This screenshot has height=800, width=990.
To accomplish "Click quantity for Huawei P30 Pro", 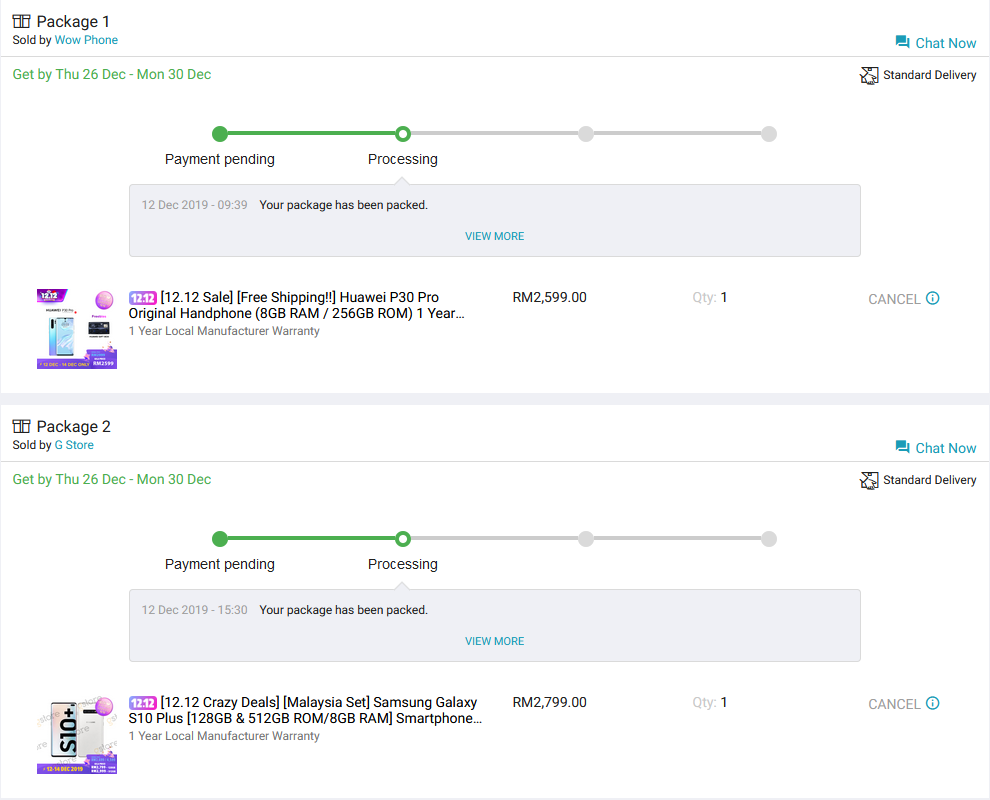I will 710,297.
